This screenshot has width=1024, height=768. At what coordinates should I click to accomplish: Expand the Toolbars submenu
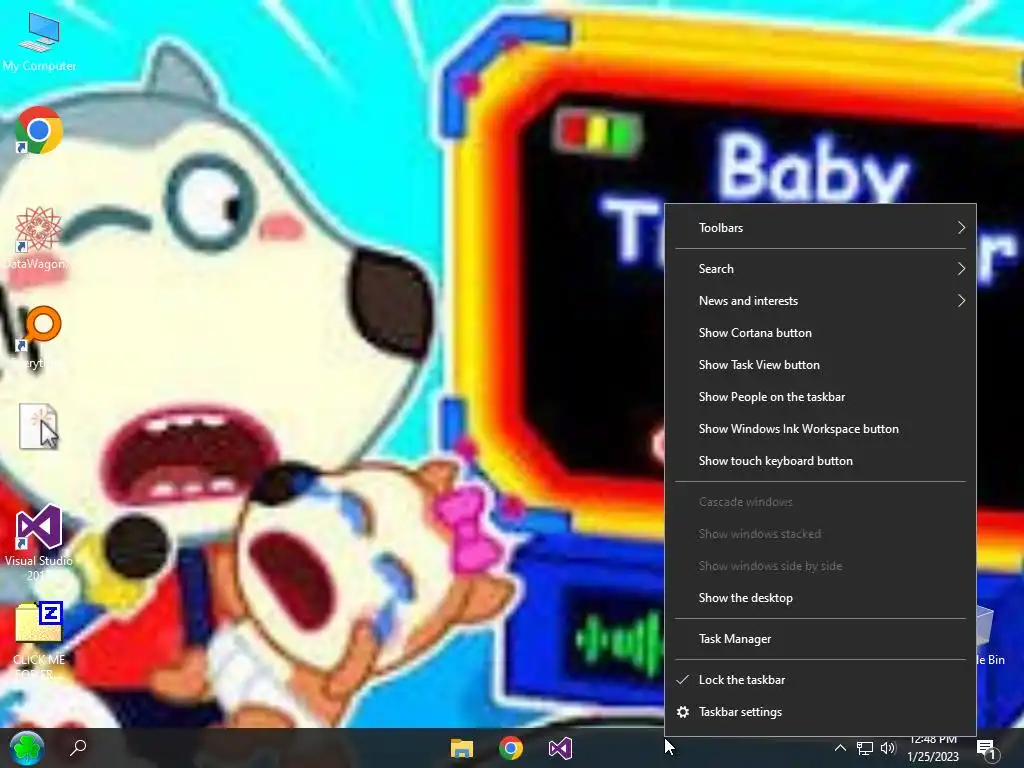tap(820, 228)
